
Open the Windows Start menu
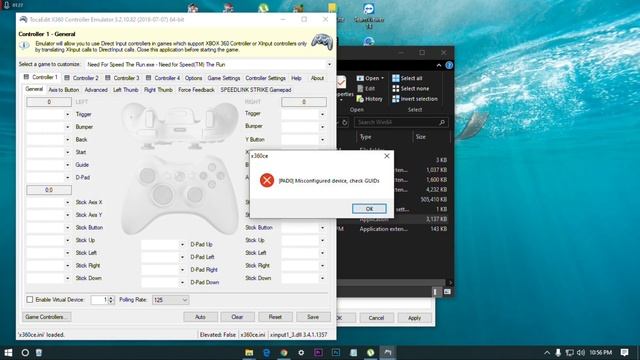(x=8, y=353)
